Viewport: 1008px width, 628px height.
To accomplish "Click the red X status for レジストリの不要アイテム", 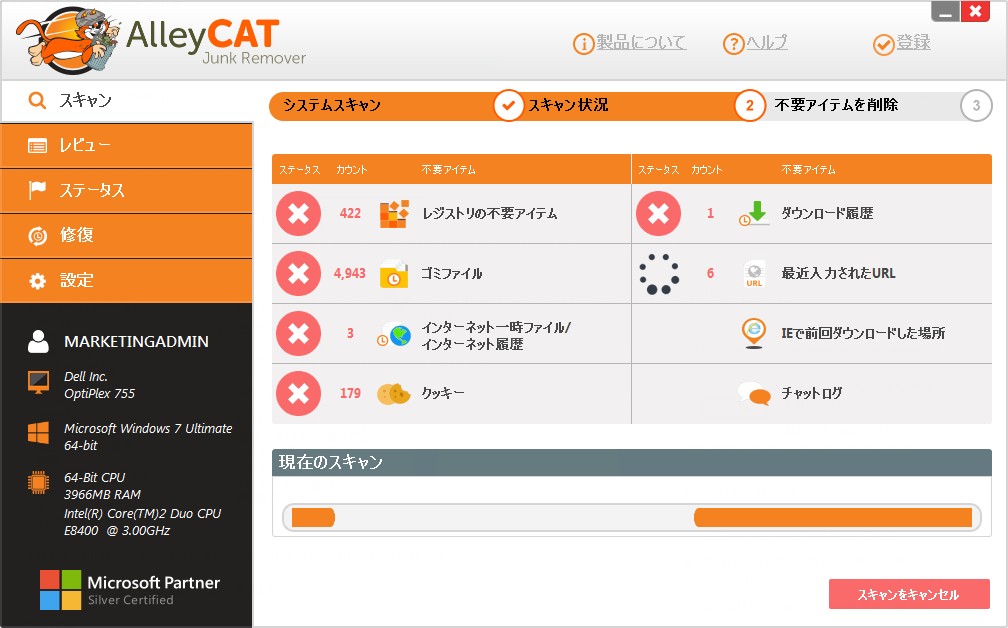I will pos(298,213).
